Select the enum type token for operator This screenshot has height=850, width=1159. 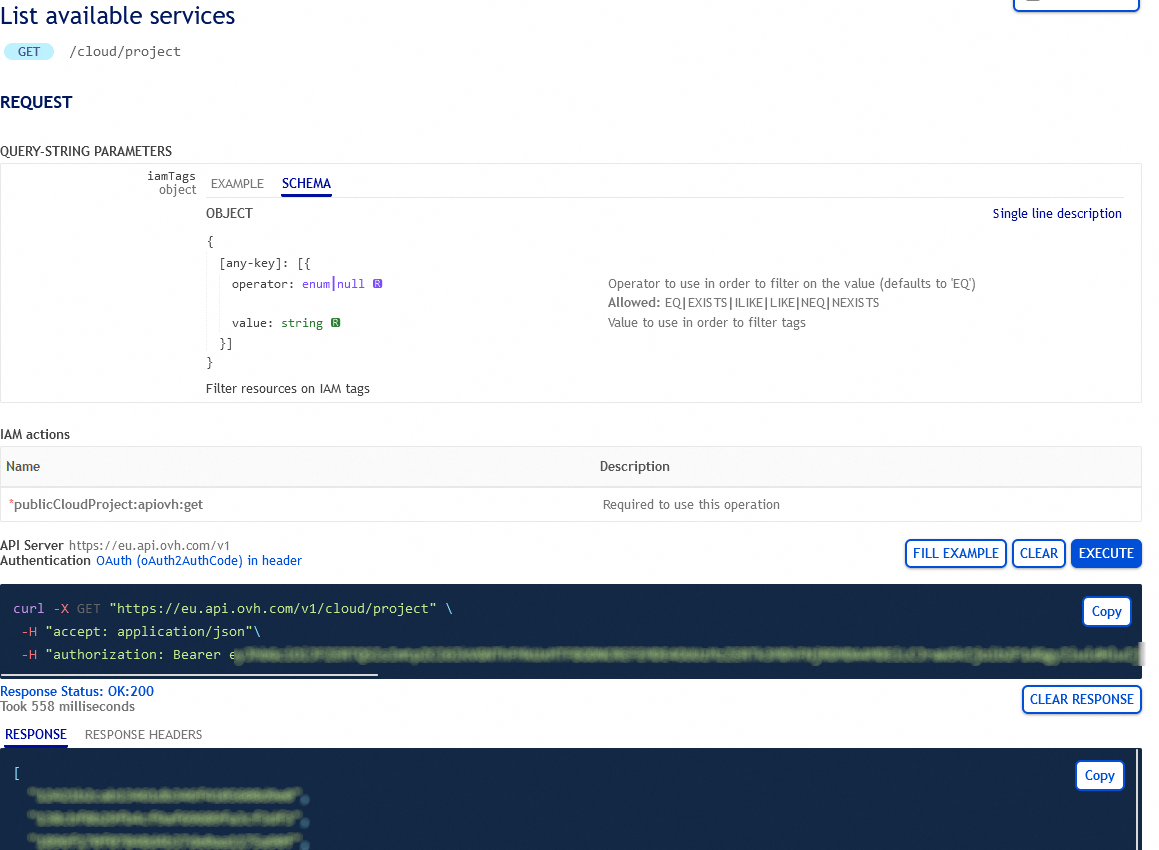[x=315, y=284]
